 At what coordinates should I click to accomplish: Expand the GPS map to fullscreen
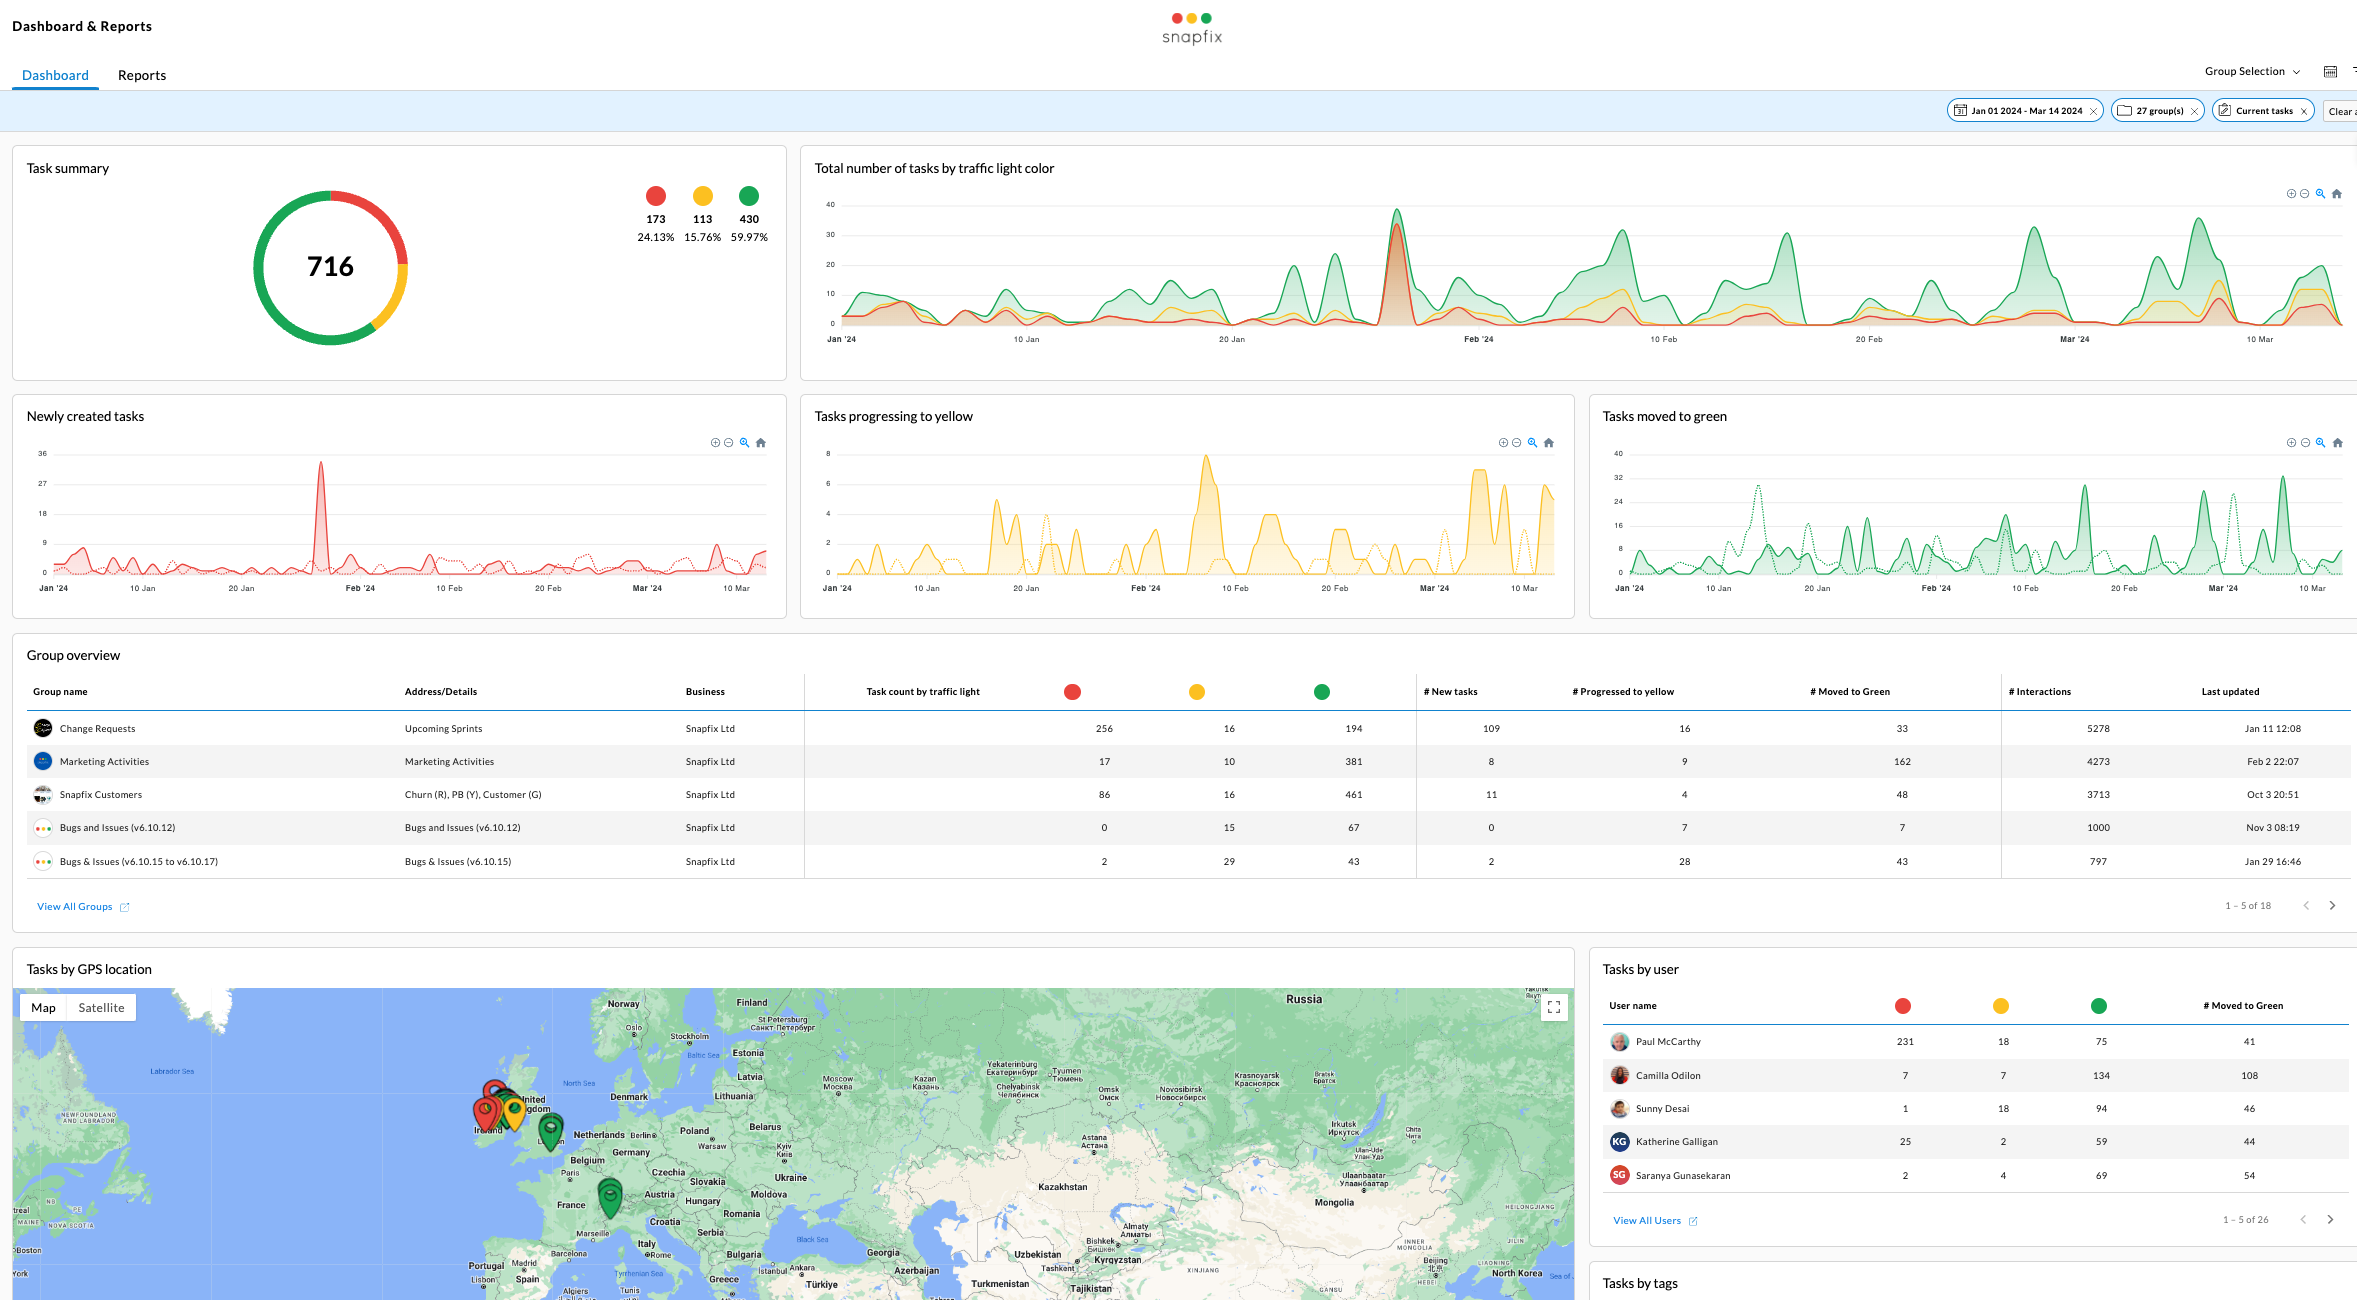pyautogui.click(x=1554, y=1008)
